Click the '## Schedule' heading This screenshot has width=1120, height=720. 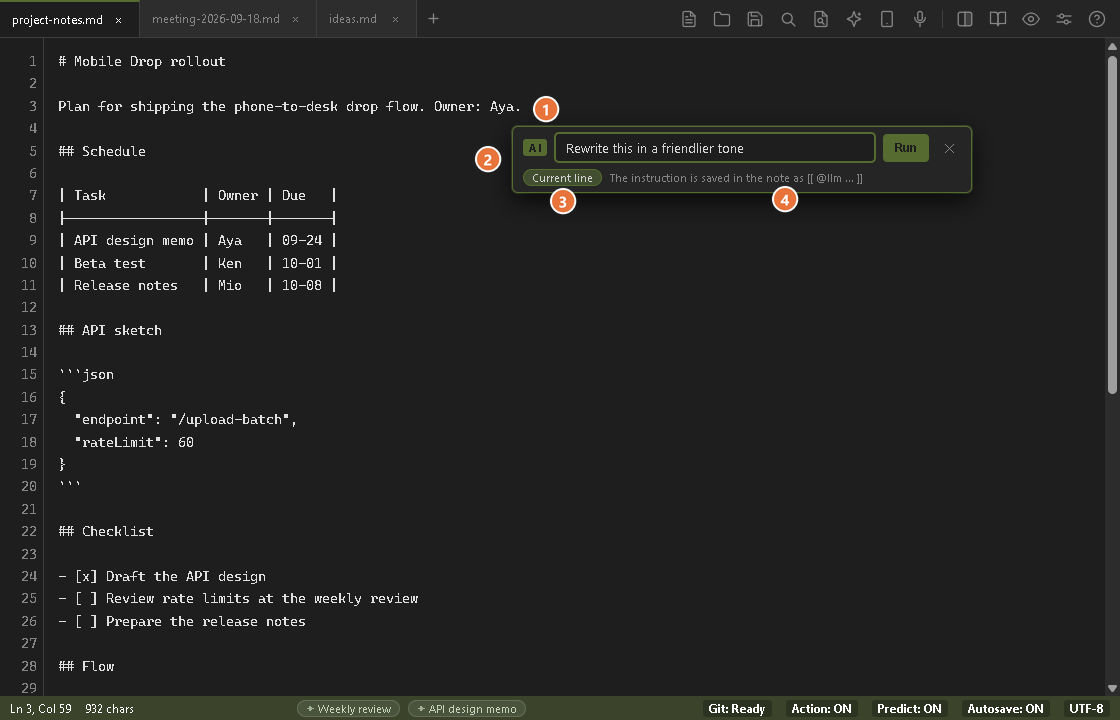click(x=102, y=151)
